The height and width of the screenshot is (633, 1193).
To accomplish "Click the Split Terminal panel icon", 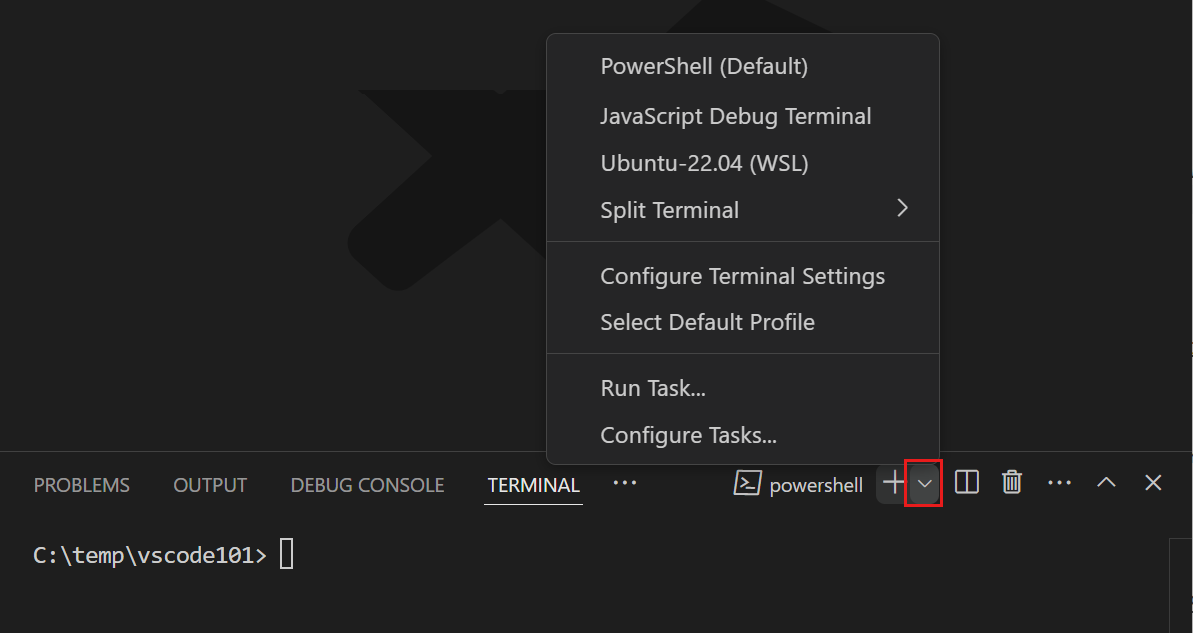I will point(966,483).
